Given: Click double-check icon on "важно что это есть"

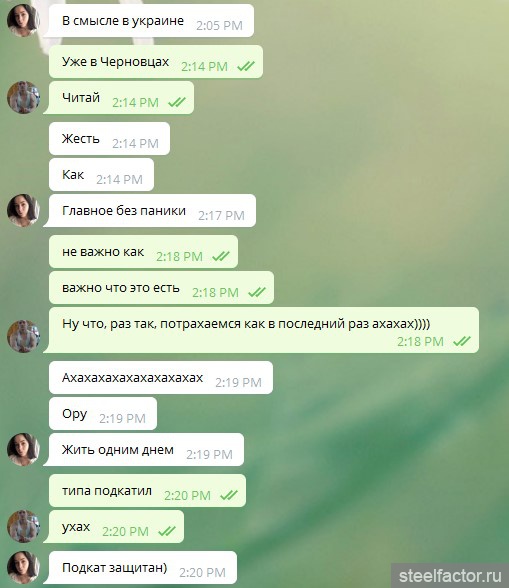Looking at the screenshot, I should [x=257, y=292].
